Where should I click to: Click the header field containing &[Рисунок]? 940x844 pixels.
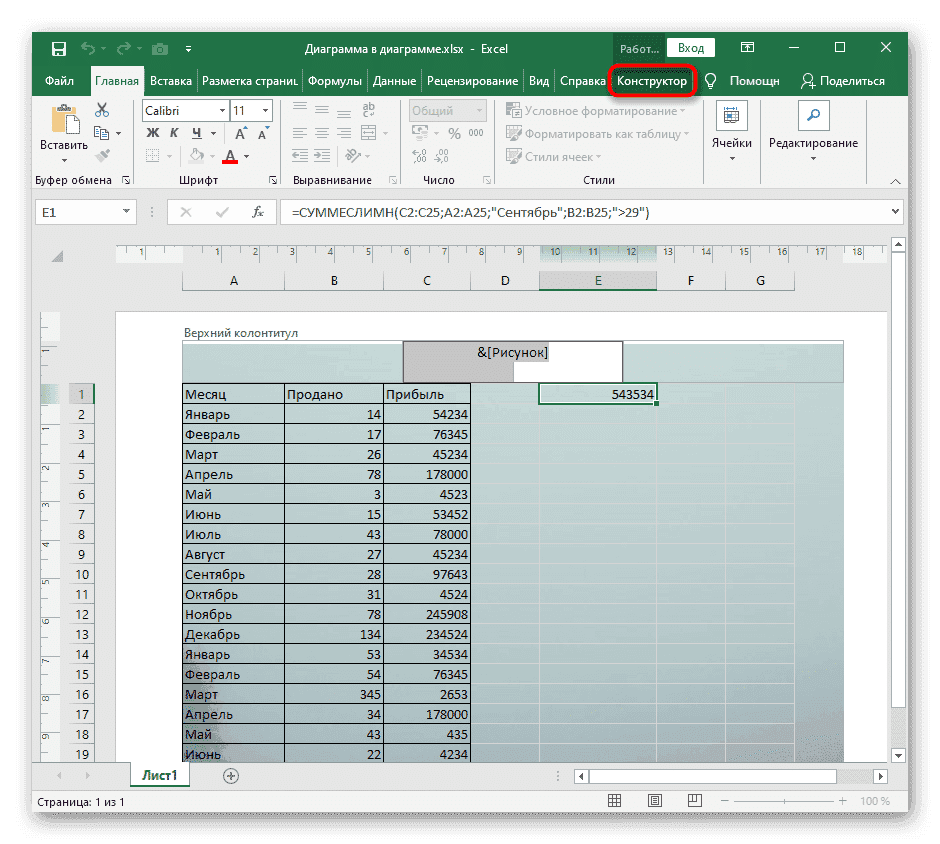pos(512,361)
